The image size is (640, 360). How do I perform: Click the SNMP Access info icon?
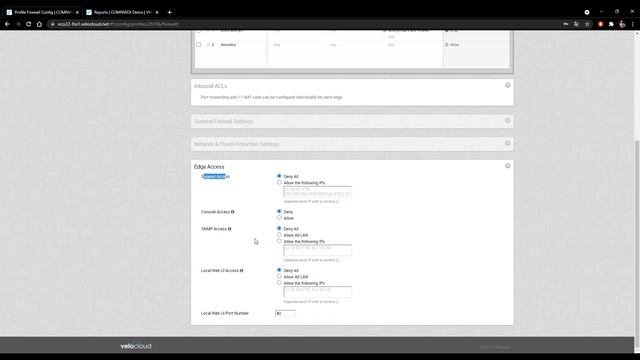point(229,229)
